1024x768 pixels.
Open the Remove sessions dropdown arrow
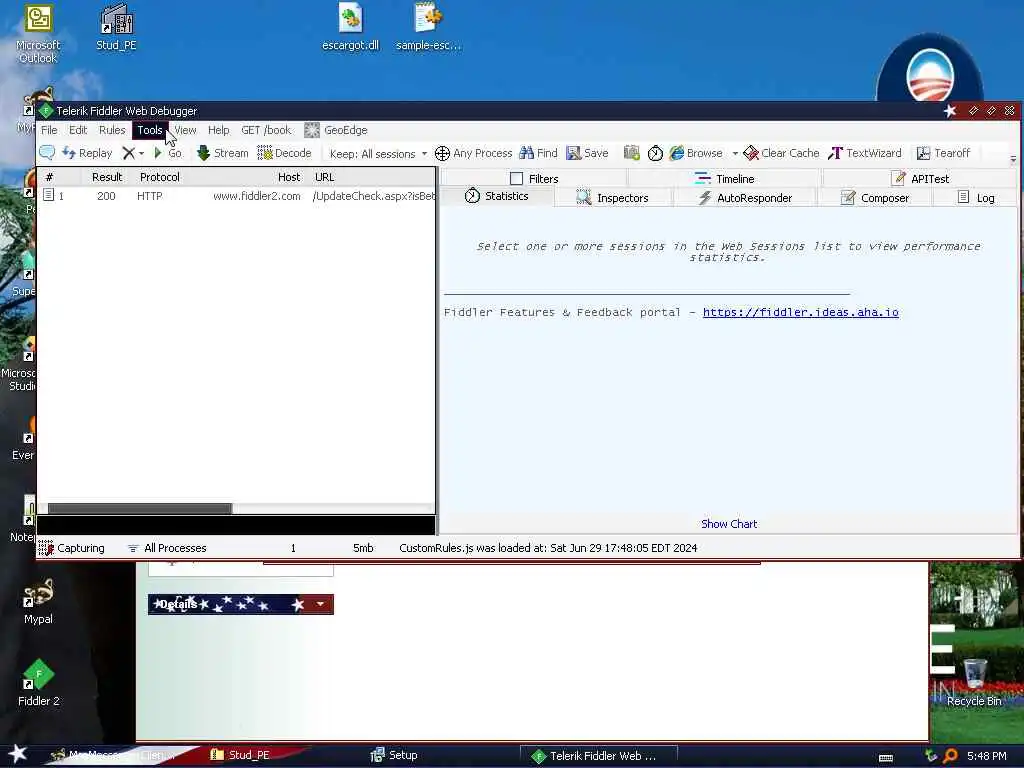(142, 153)
